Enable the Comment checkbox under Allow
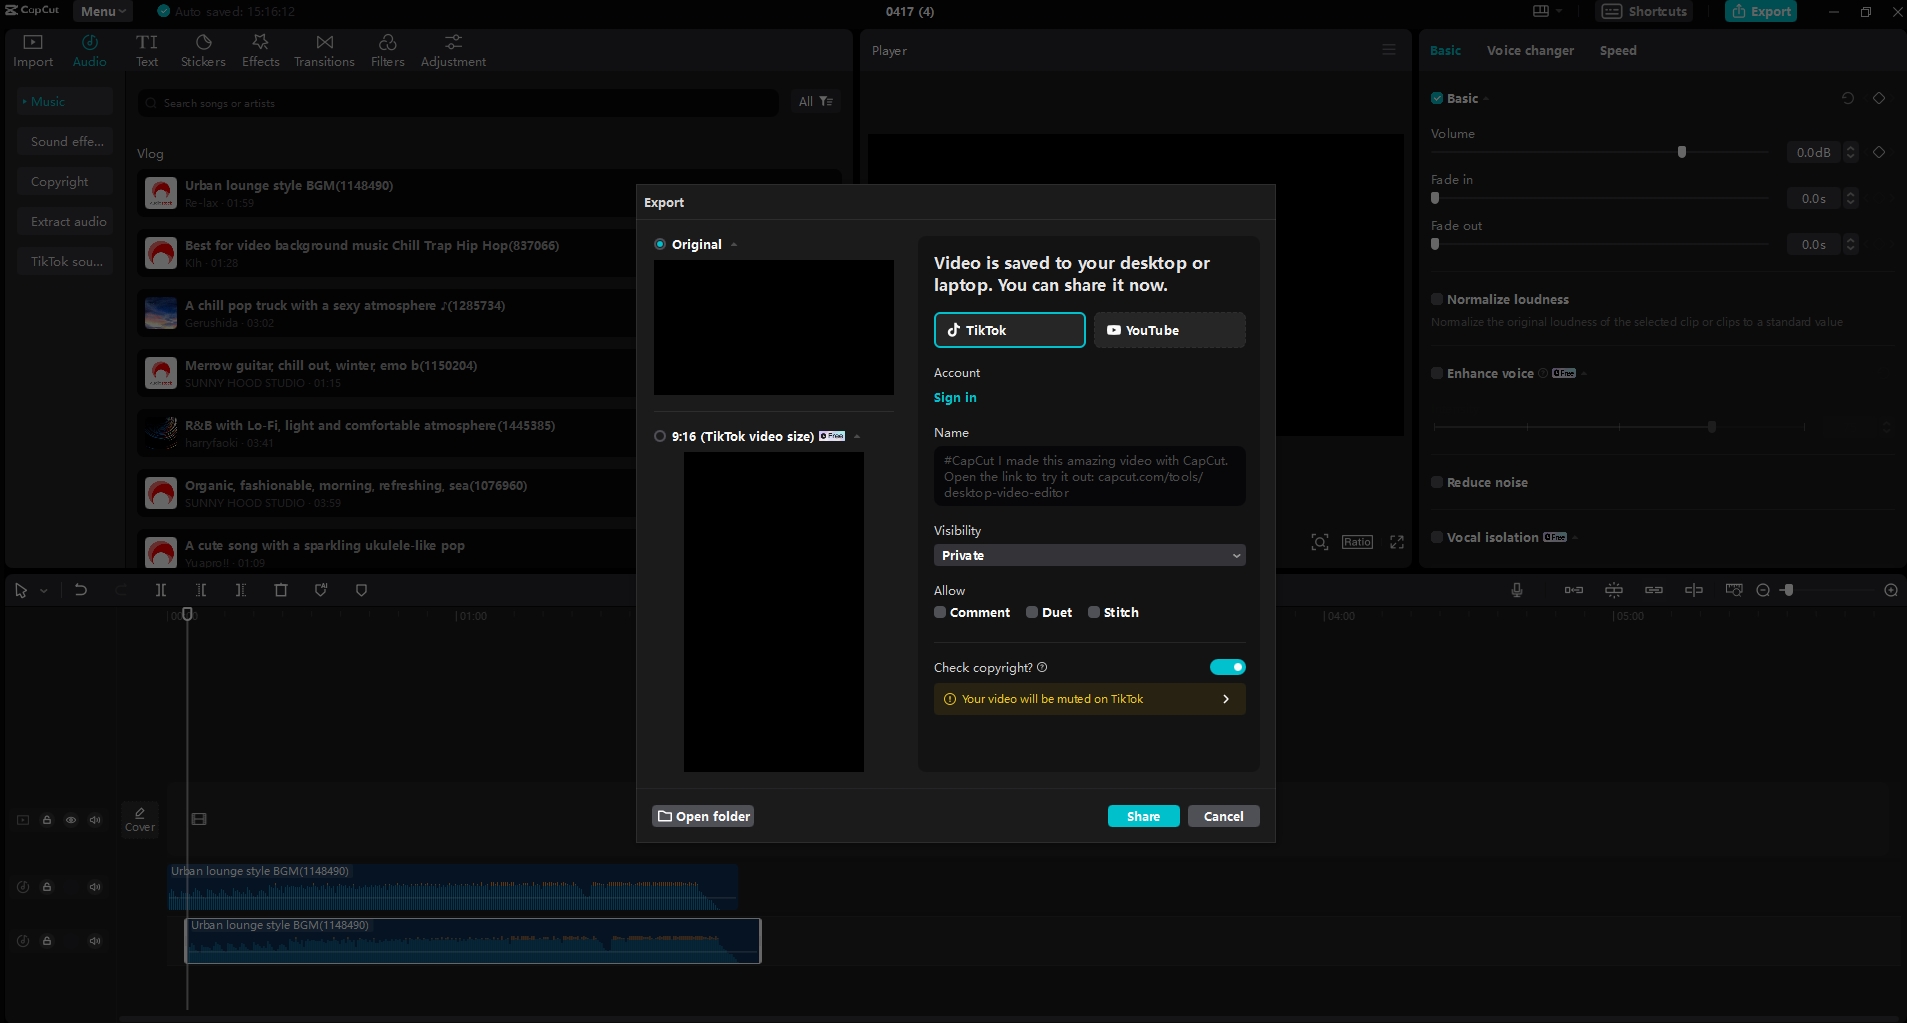 point(939,612)
